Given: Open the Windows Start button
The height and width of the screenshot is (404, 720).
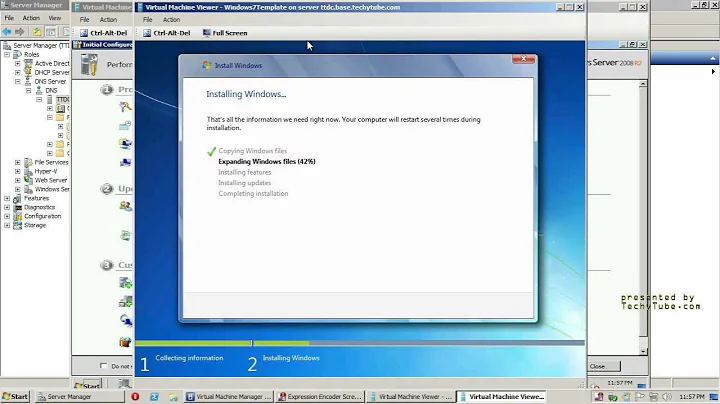Looking at the screenshot, I should [x=15, y=397].
